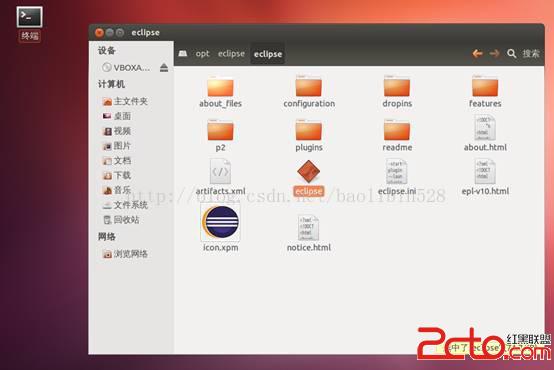The height and width of the screenshot is (370, 554).
Task: Select opt in the path bar
Action: pyautogui.click(x=202, y=54)
